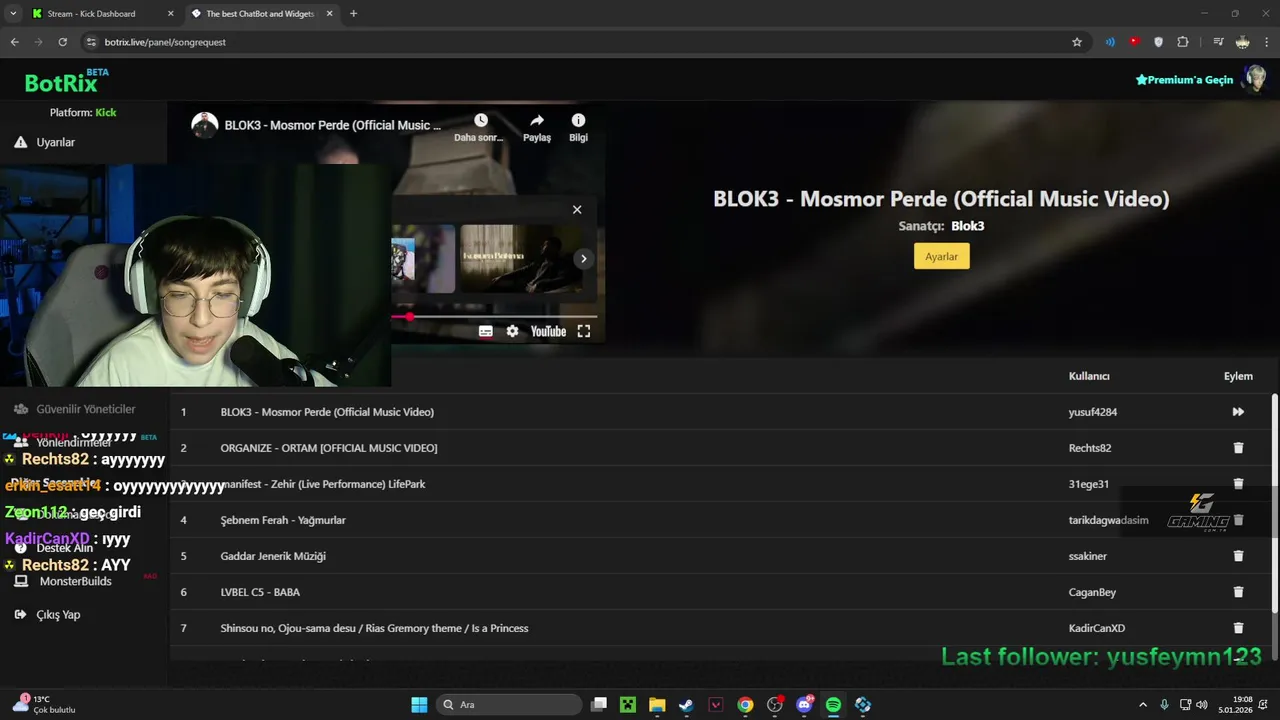Launch Minecraft from the taskbar
The width and height of the screenshot is (1280, 720).
coord(628,705)
